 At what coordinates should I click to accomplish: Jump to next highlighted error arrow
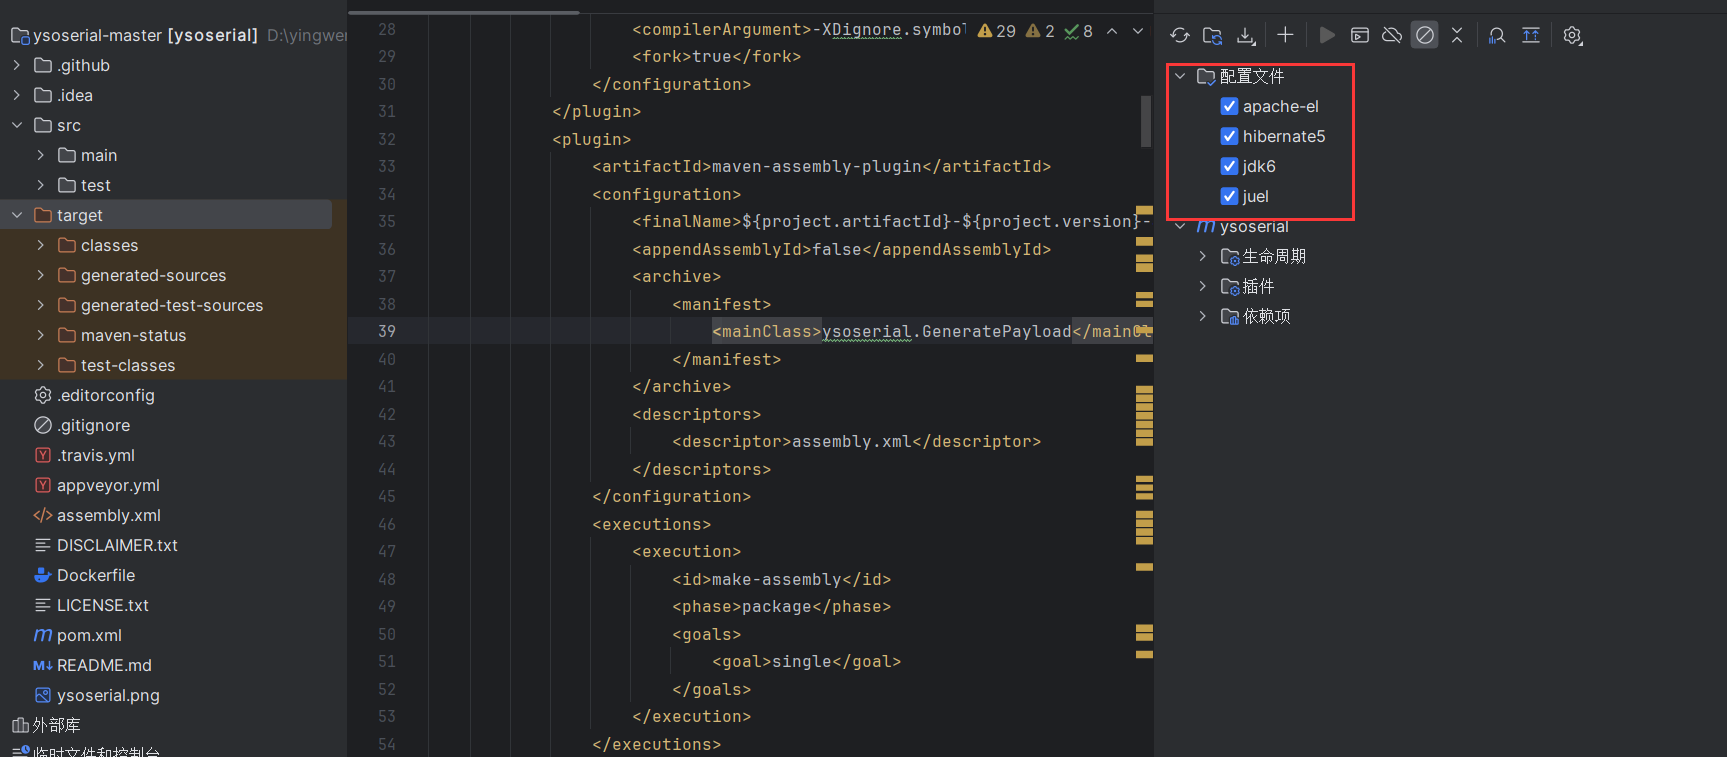1138,31
